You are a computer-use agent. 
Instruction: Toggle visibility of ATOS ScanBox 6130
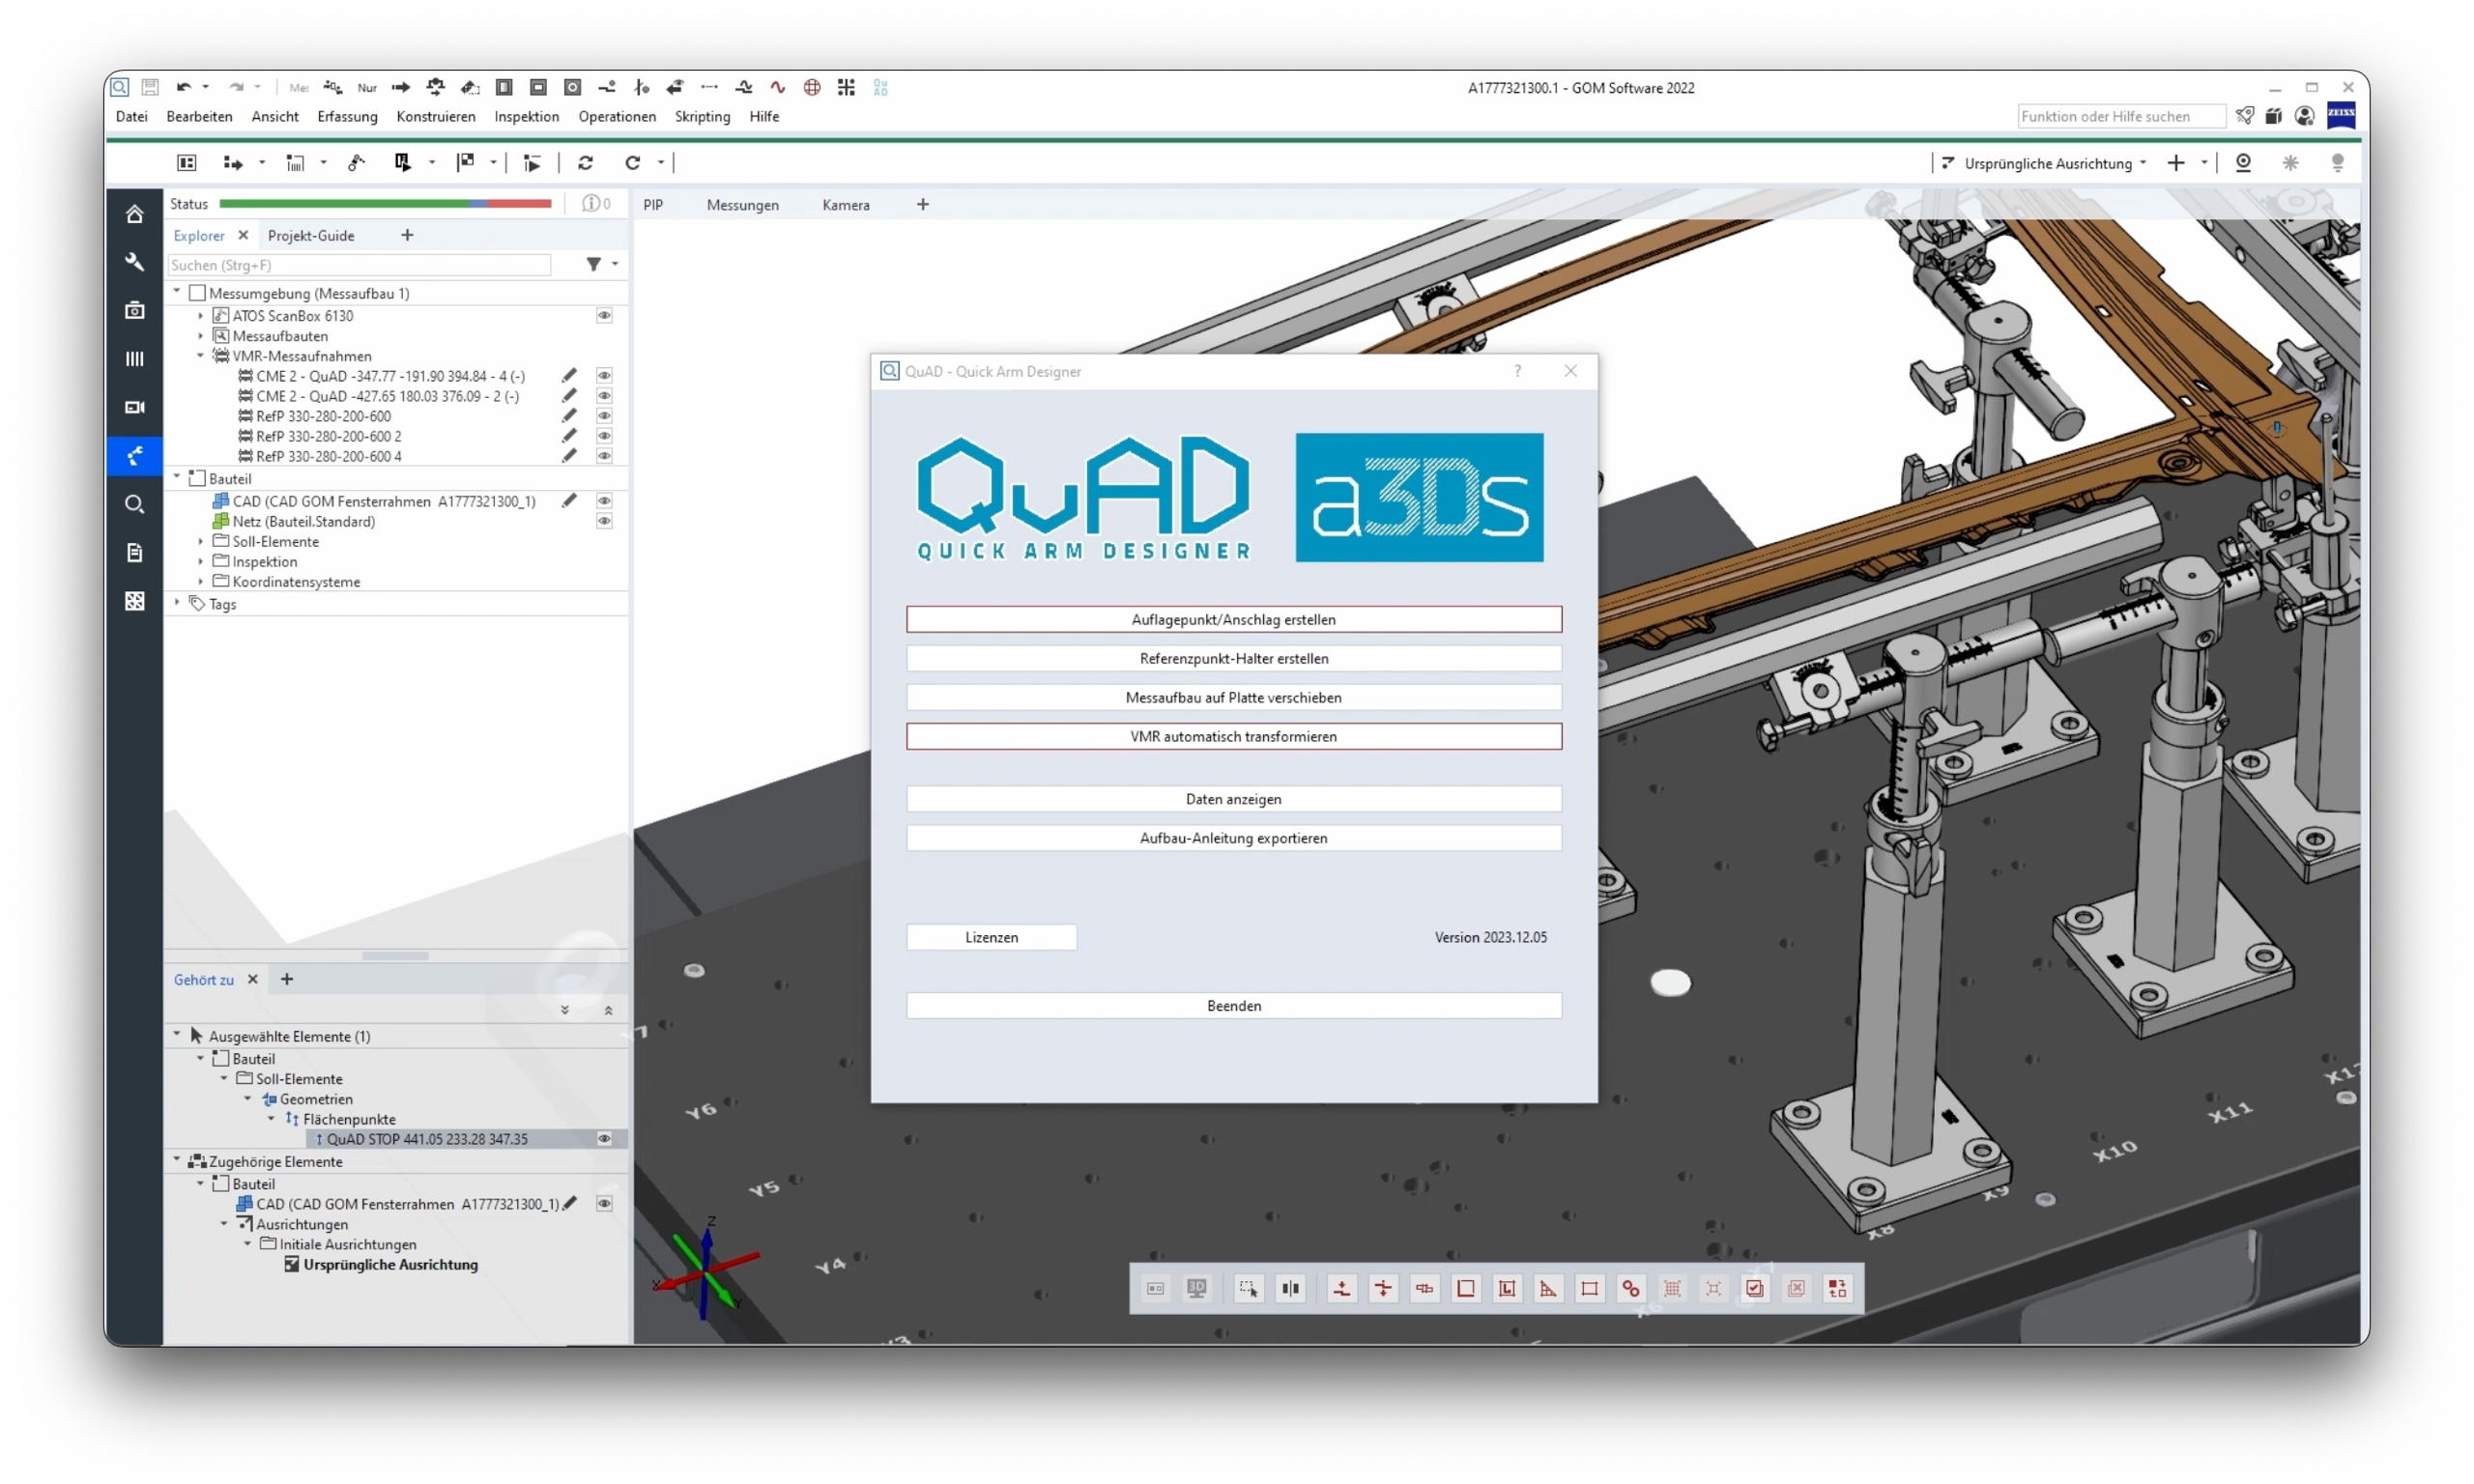pos(604,315)
